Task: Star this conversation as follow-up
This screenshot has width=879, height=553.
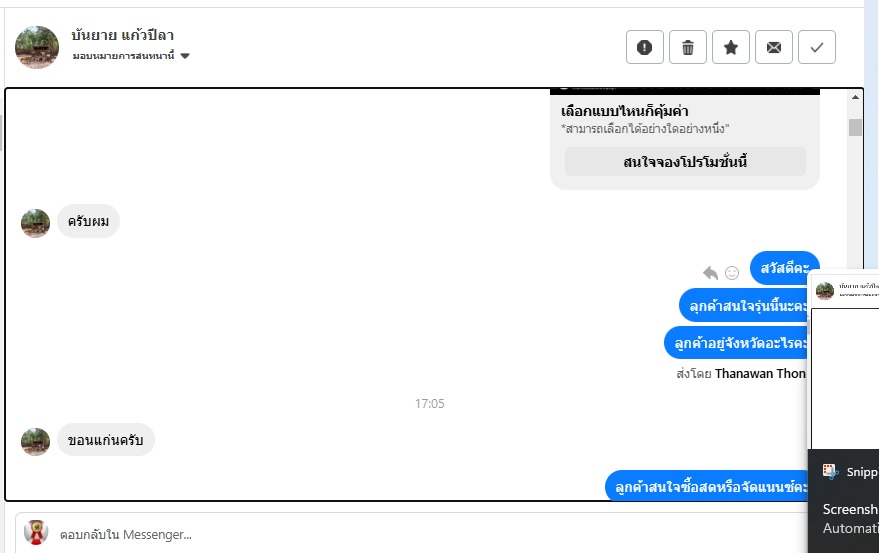Action: 731,47
